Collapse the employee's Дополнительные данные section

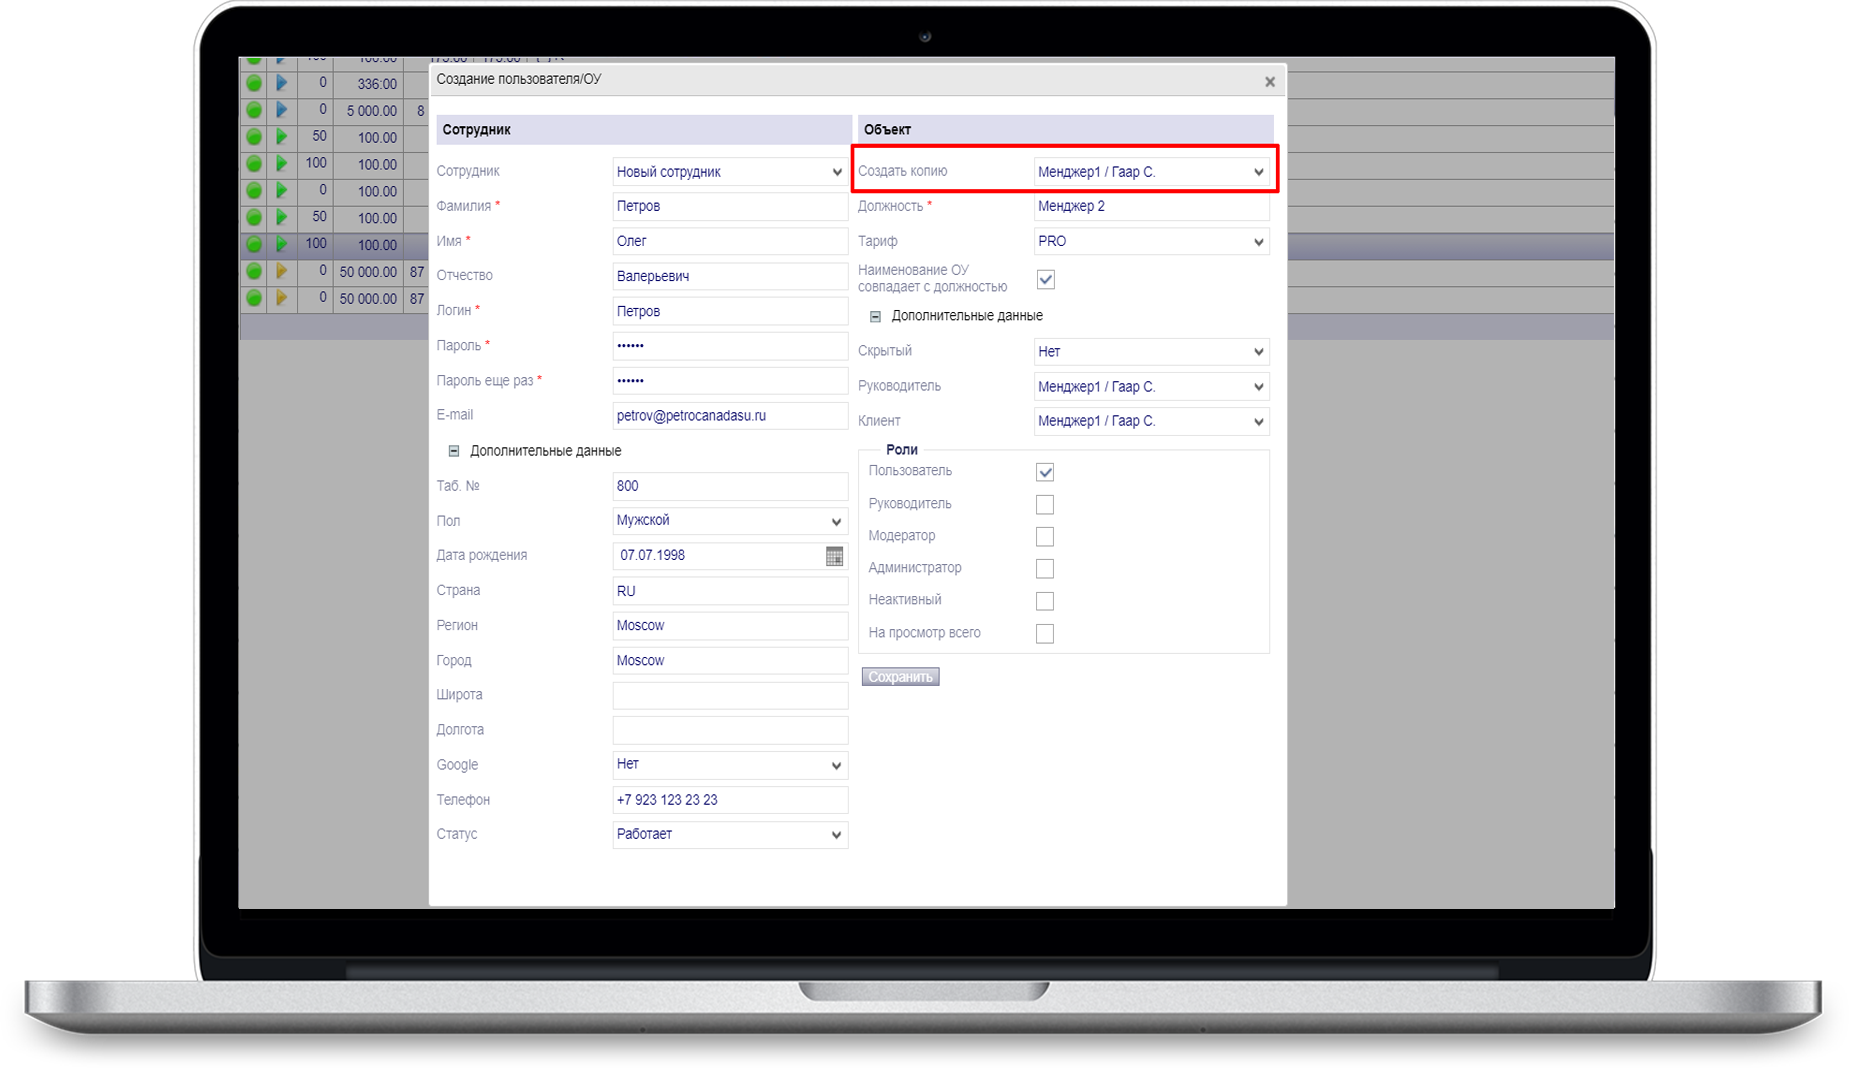click(x=454, y=451)
